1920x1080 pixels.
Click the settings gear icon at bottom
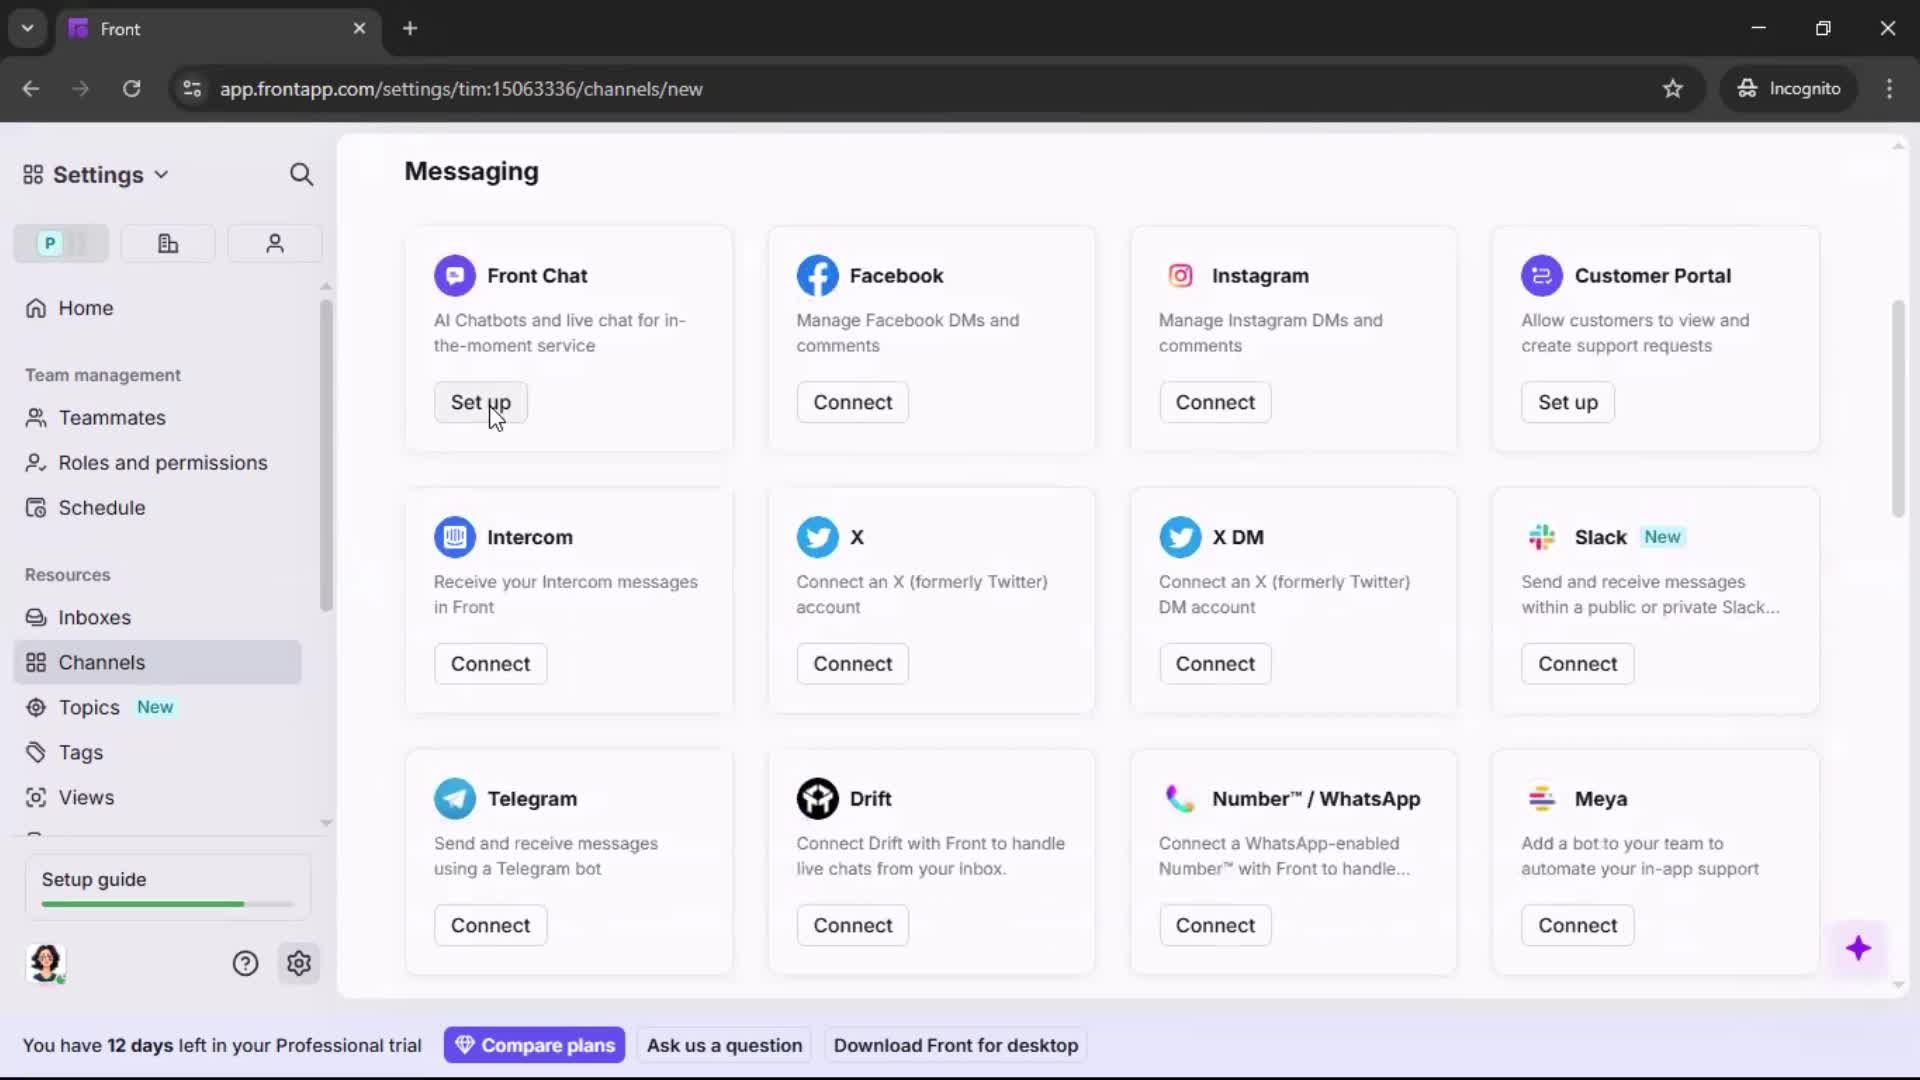pos(299,963)
